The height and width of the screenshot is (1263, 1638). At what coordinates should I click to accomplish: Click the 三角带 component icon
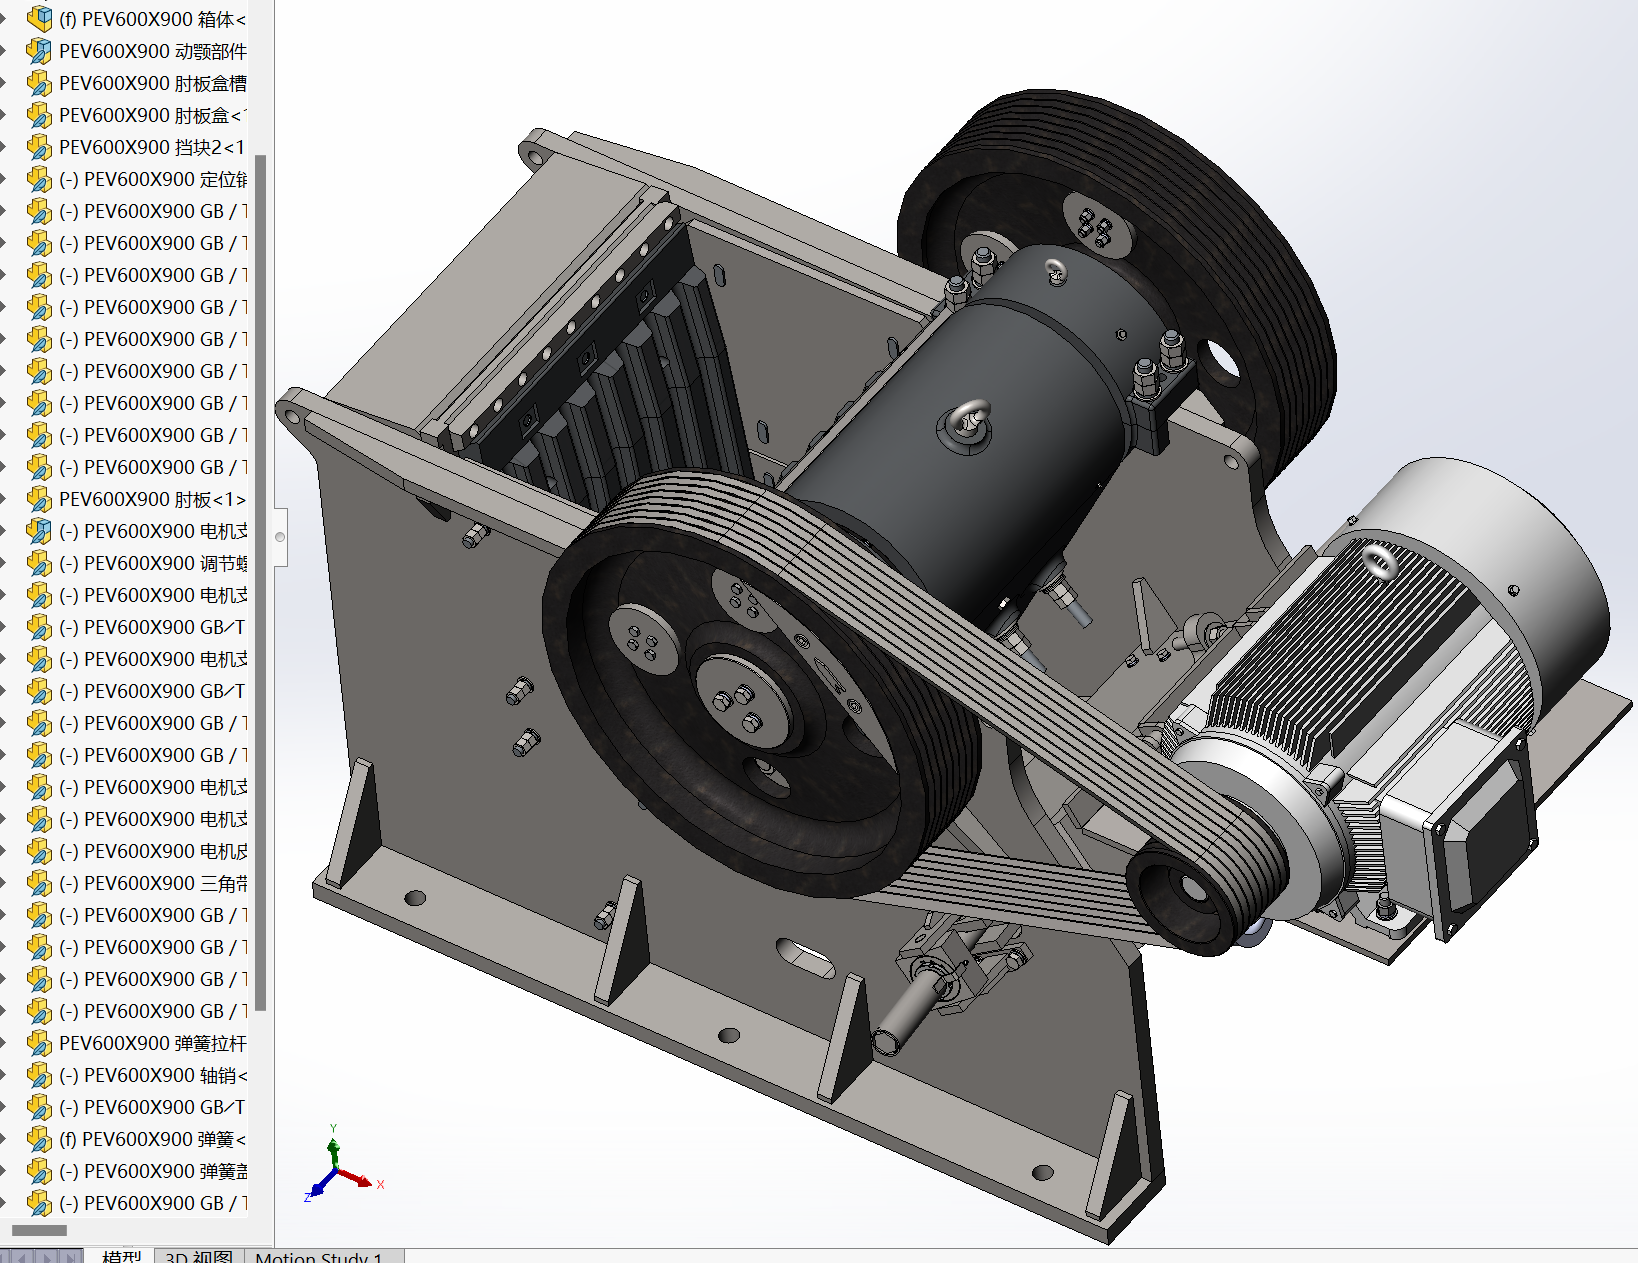click(39, 883)
